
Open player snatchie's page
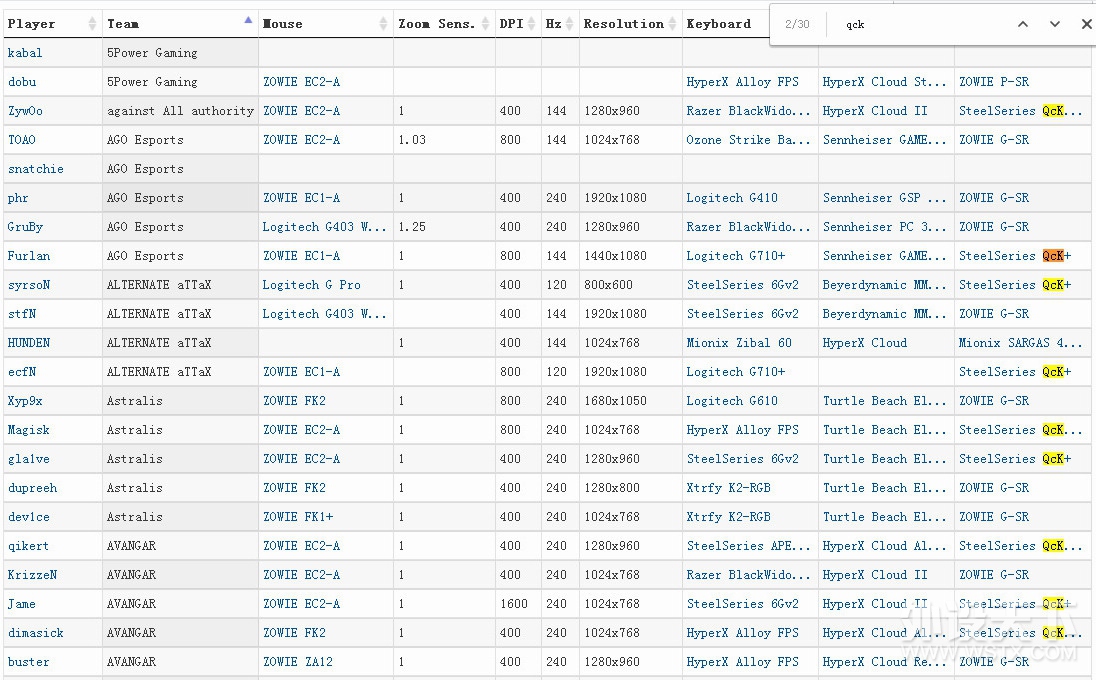(36, 169)
